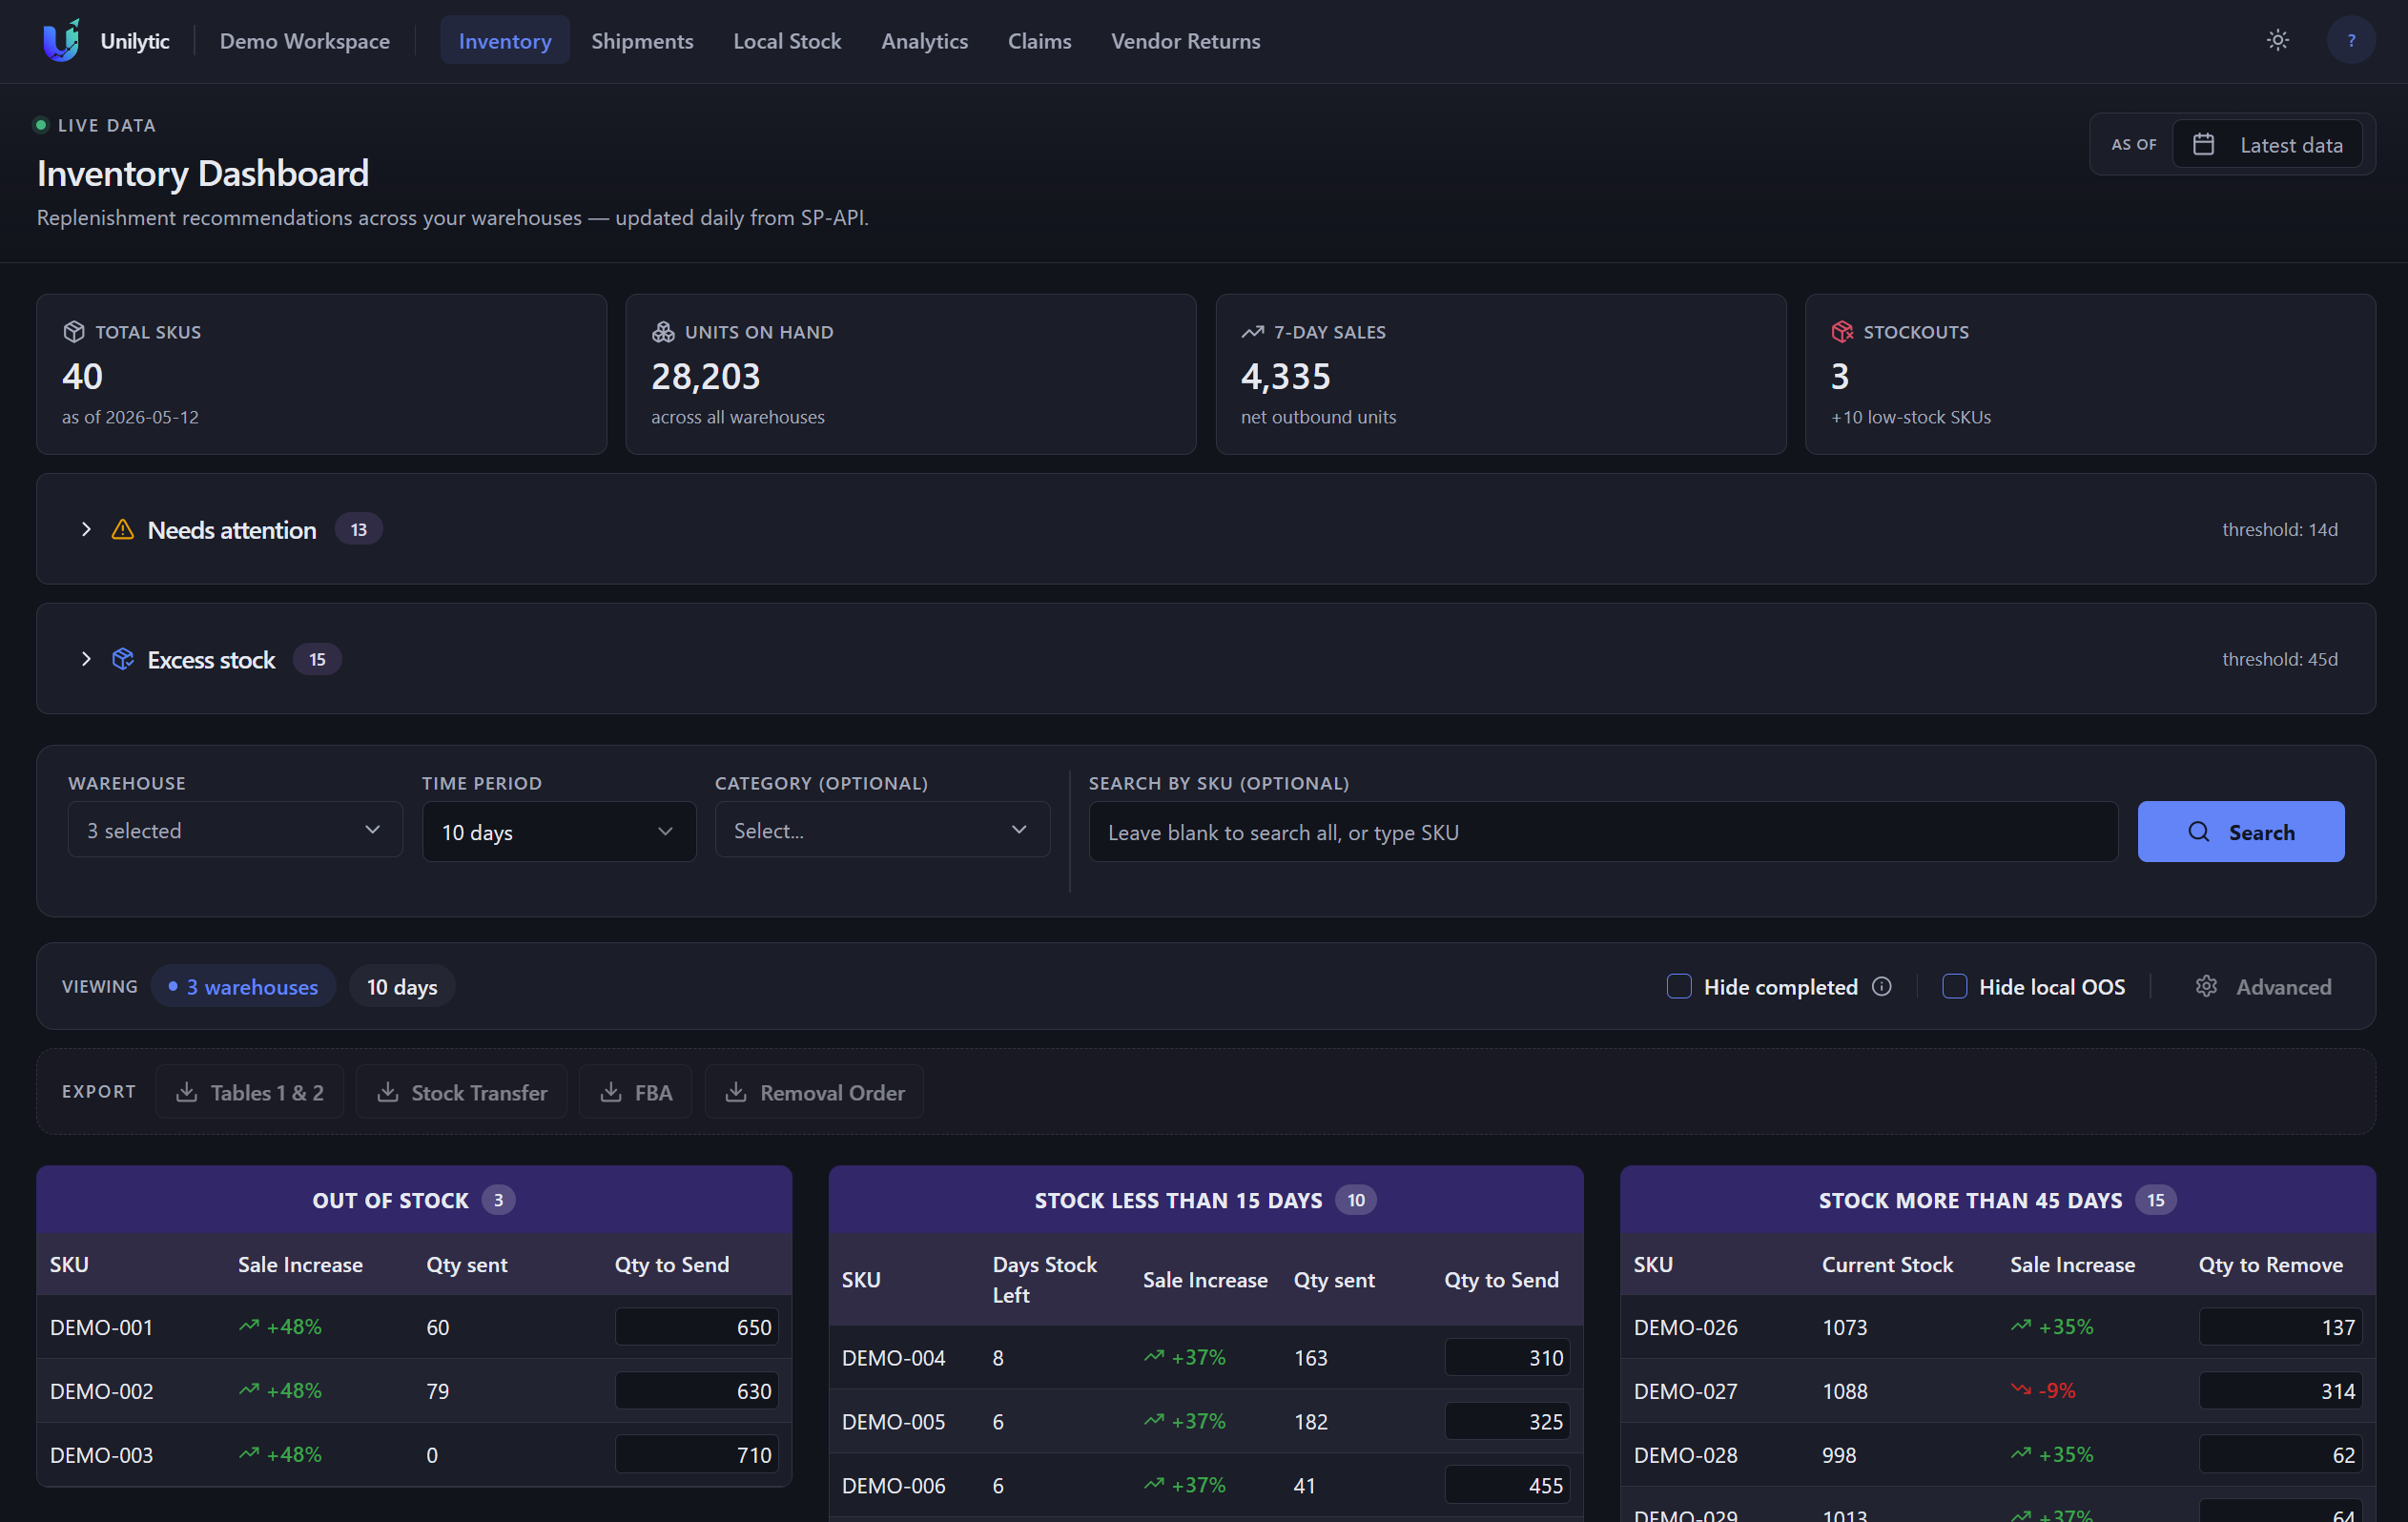Click the DEMO-005 SKU cell
2408x1522 pixels.
(893, 1421)
